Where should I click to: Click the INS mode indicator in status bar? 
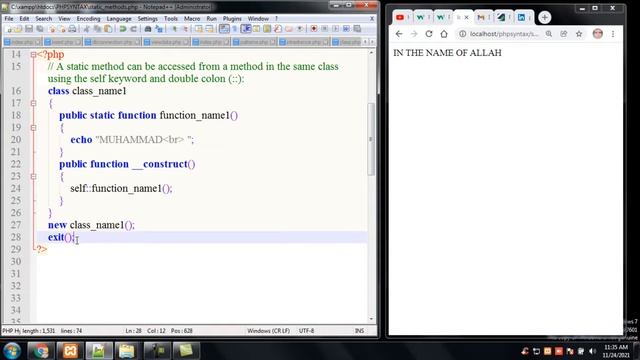(x=359, y=331)
